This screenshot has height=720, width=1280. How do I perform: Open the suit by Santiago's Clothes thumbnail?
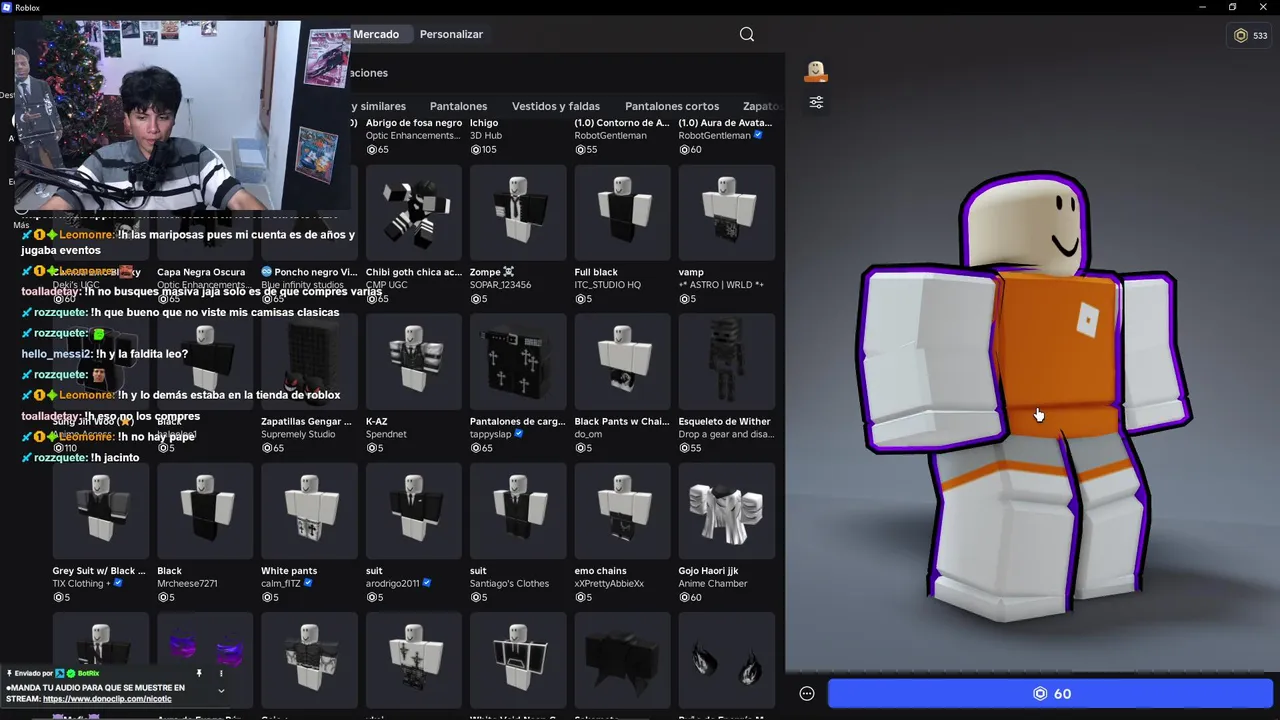(x=518, y=511)
